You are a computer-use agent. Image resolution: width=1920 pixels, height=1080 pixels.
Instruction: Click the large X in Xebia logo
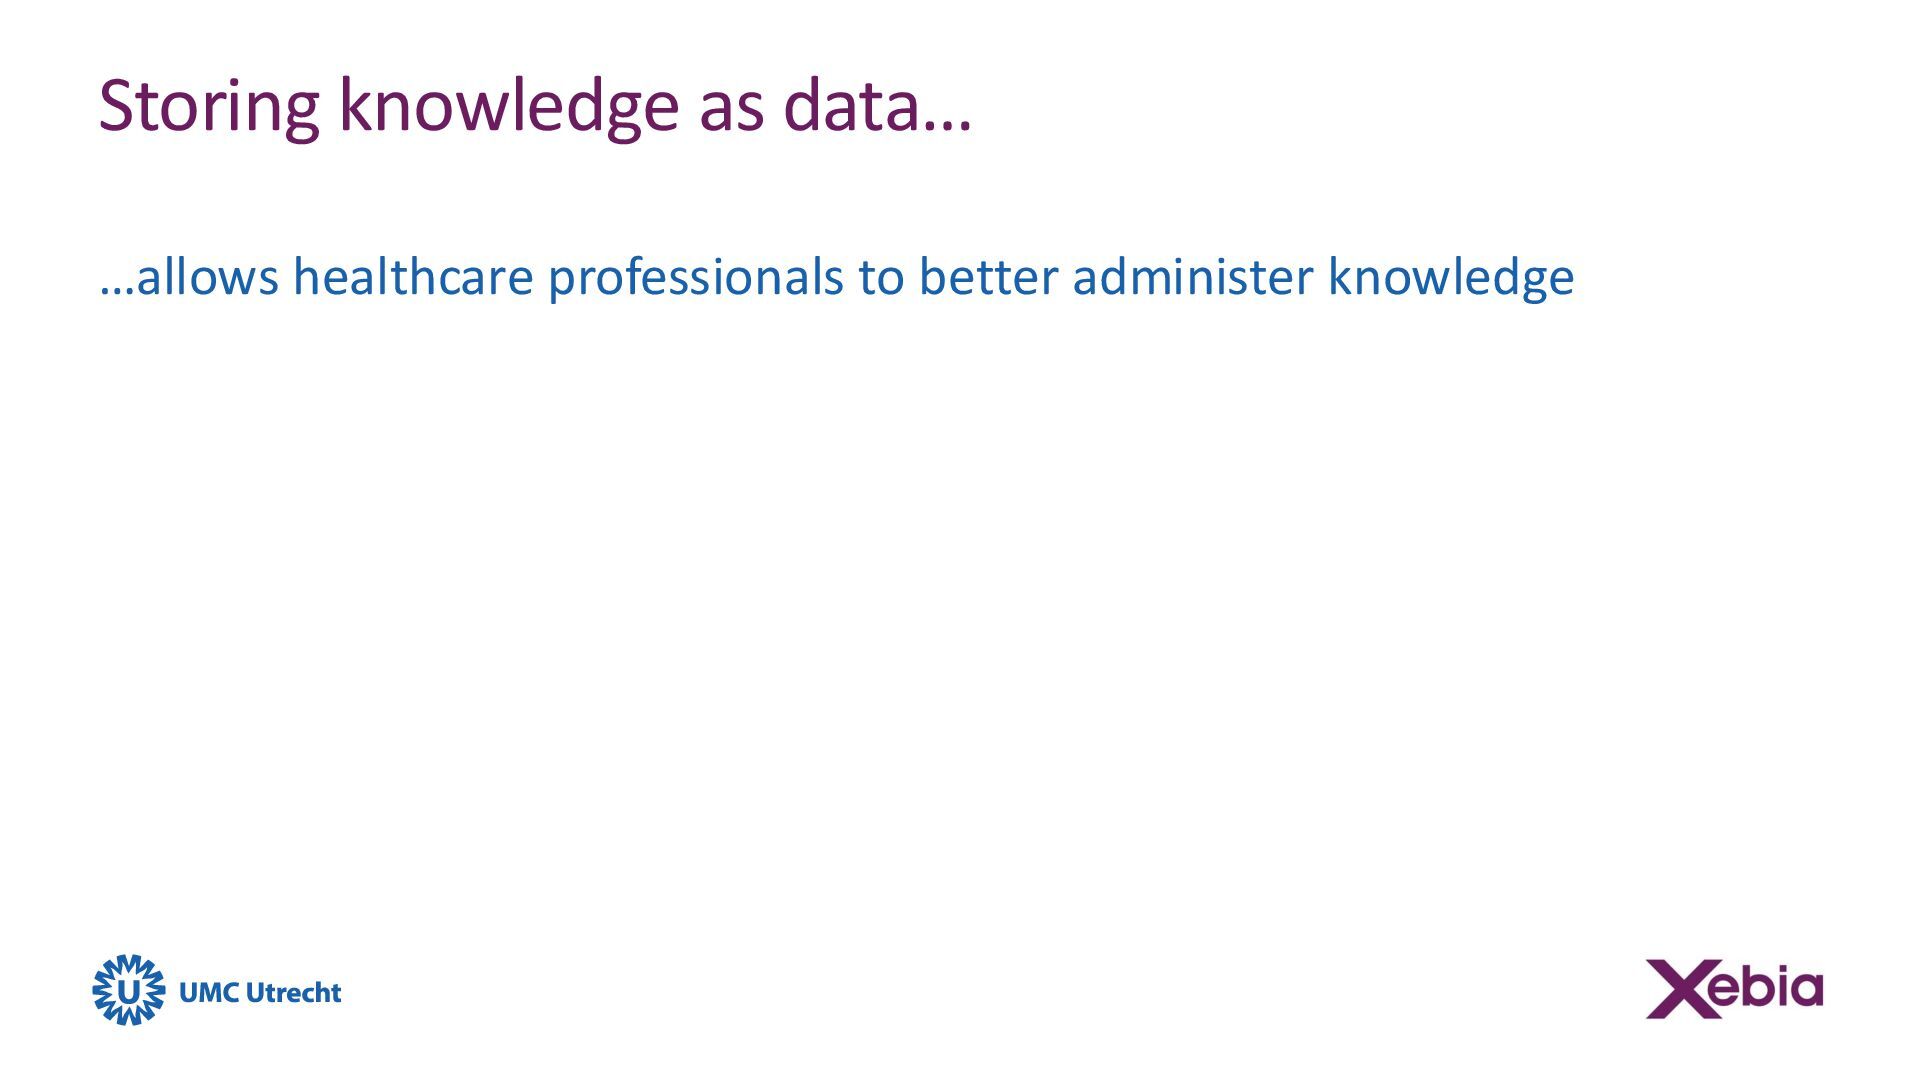(x=1679, y=989)
